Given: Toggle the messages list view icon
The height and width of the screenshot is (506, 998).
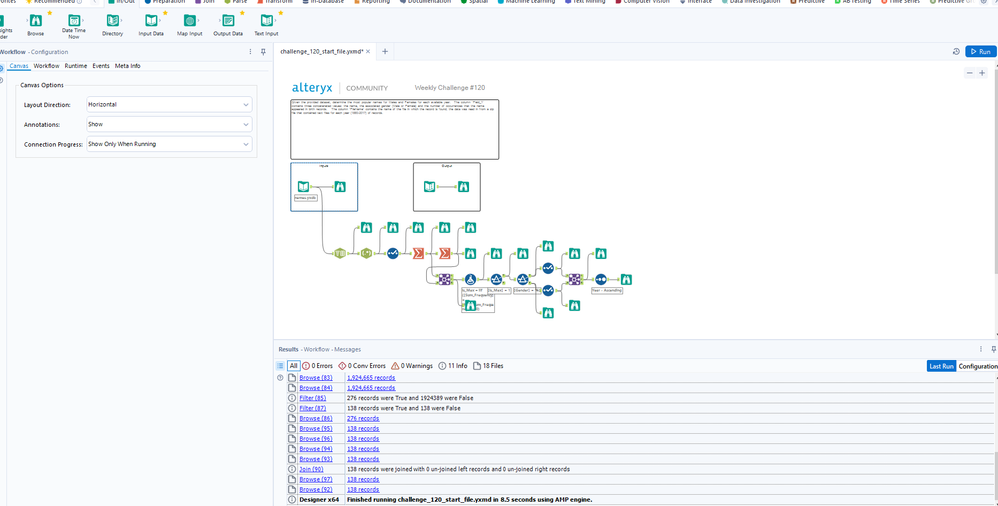Looking at the screenshot, I should click(280, 366).
